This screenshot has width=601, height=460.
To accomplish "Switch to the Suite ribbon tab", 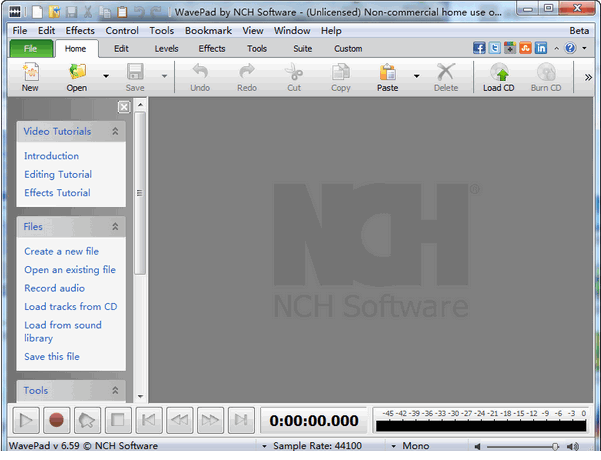I will tap(302, 49).
